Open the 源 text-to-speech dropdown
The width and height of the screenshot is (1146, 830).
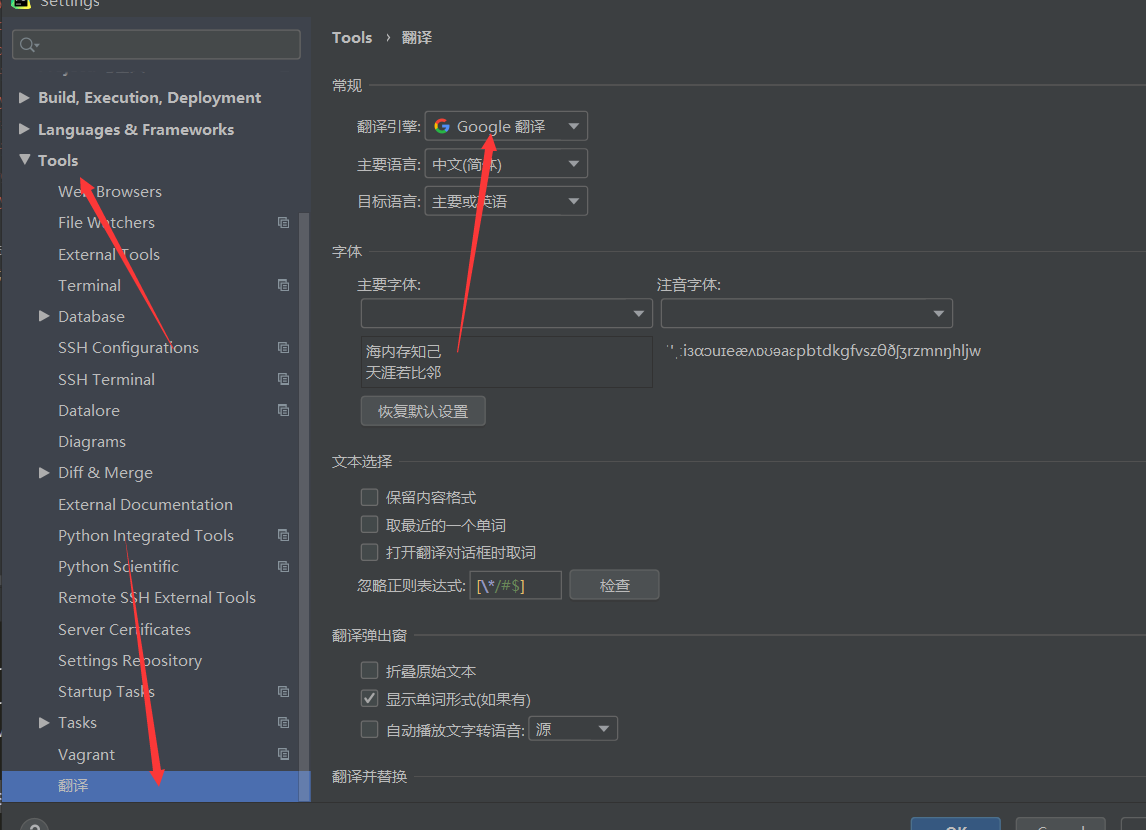click(573, 728)
